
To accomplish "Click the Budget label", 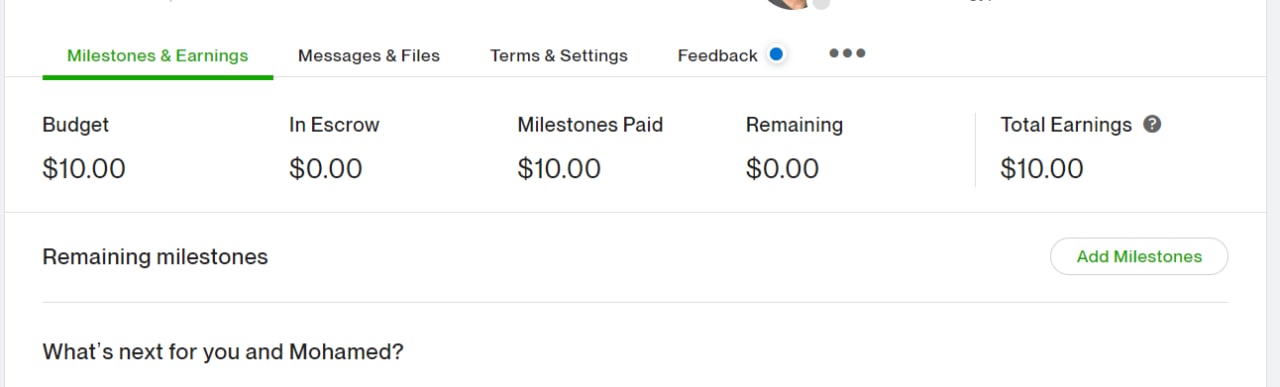I will pyautogui.click(x=76, y=125).
